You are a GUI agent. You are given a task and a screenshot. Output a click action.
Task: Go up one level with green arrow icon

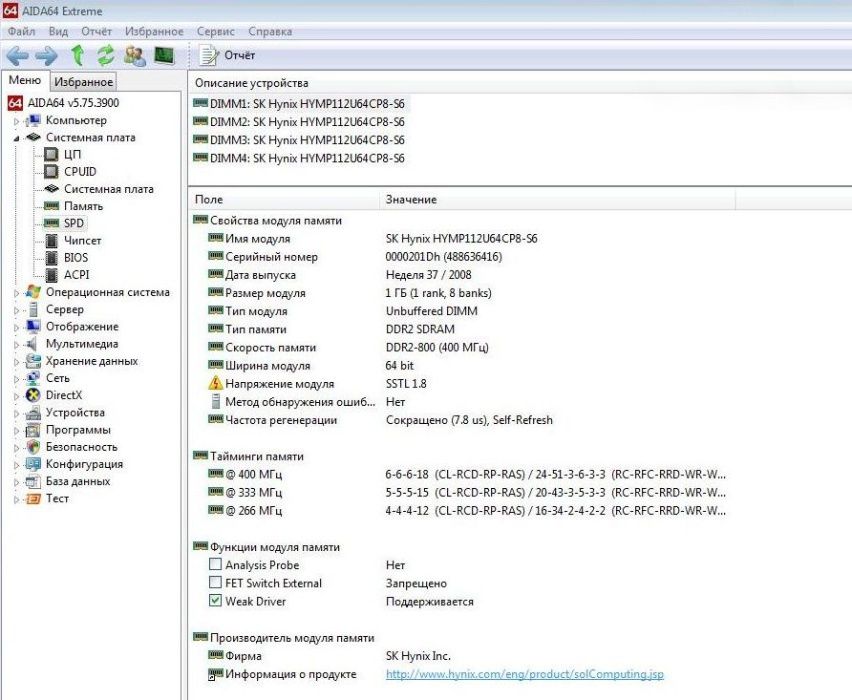coord(77,55)
